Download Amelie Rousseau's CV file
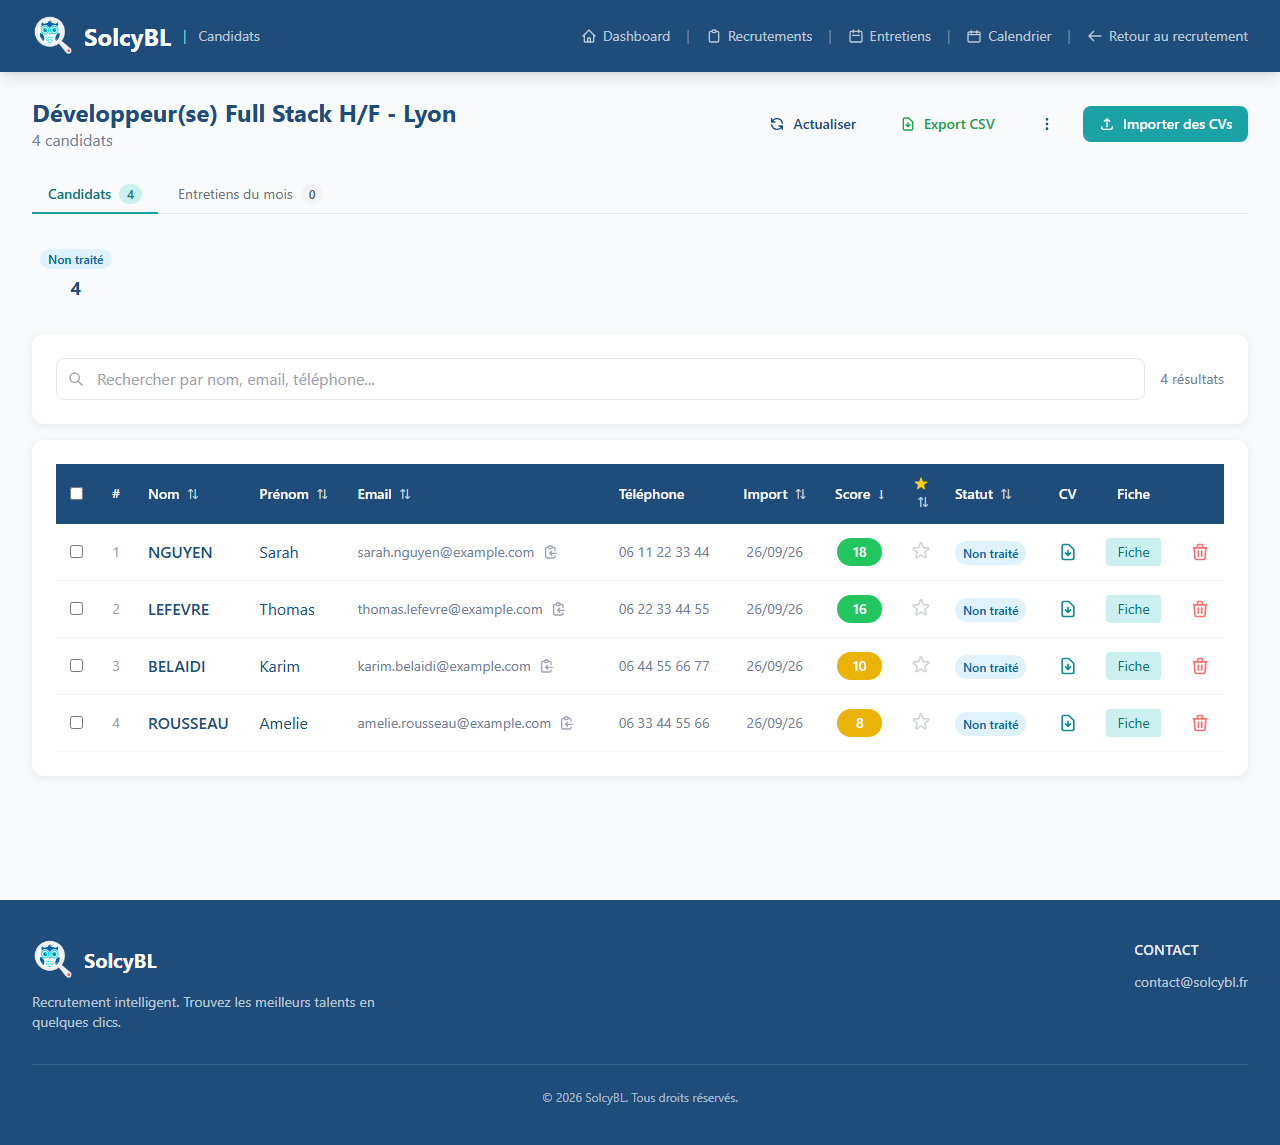This screenshot has width=1280, height=1145. [x=1068, y=723]
